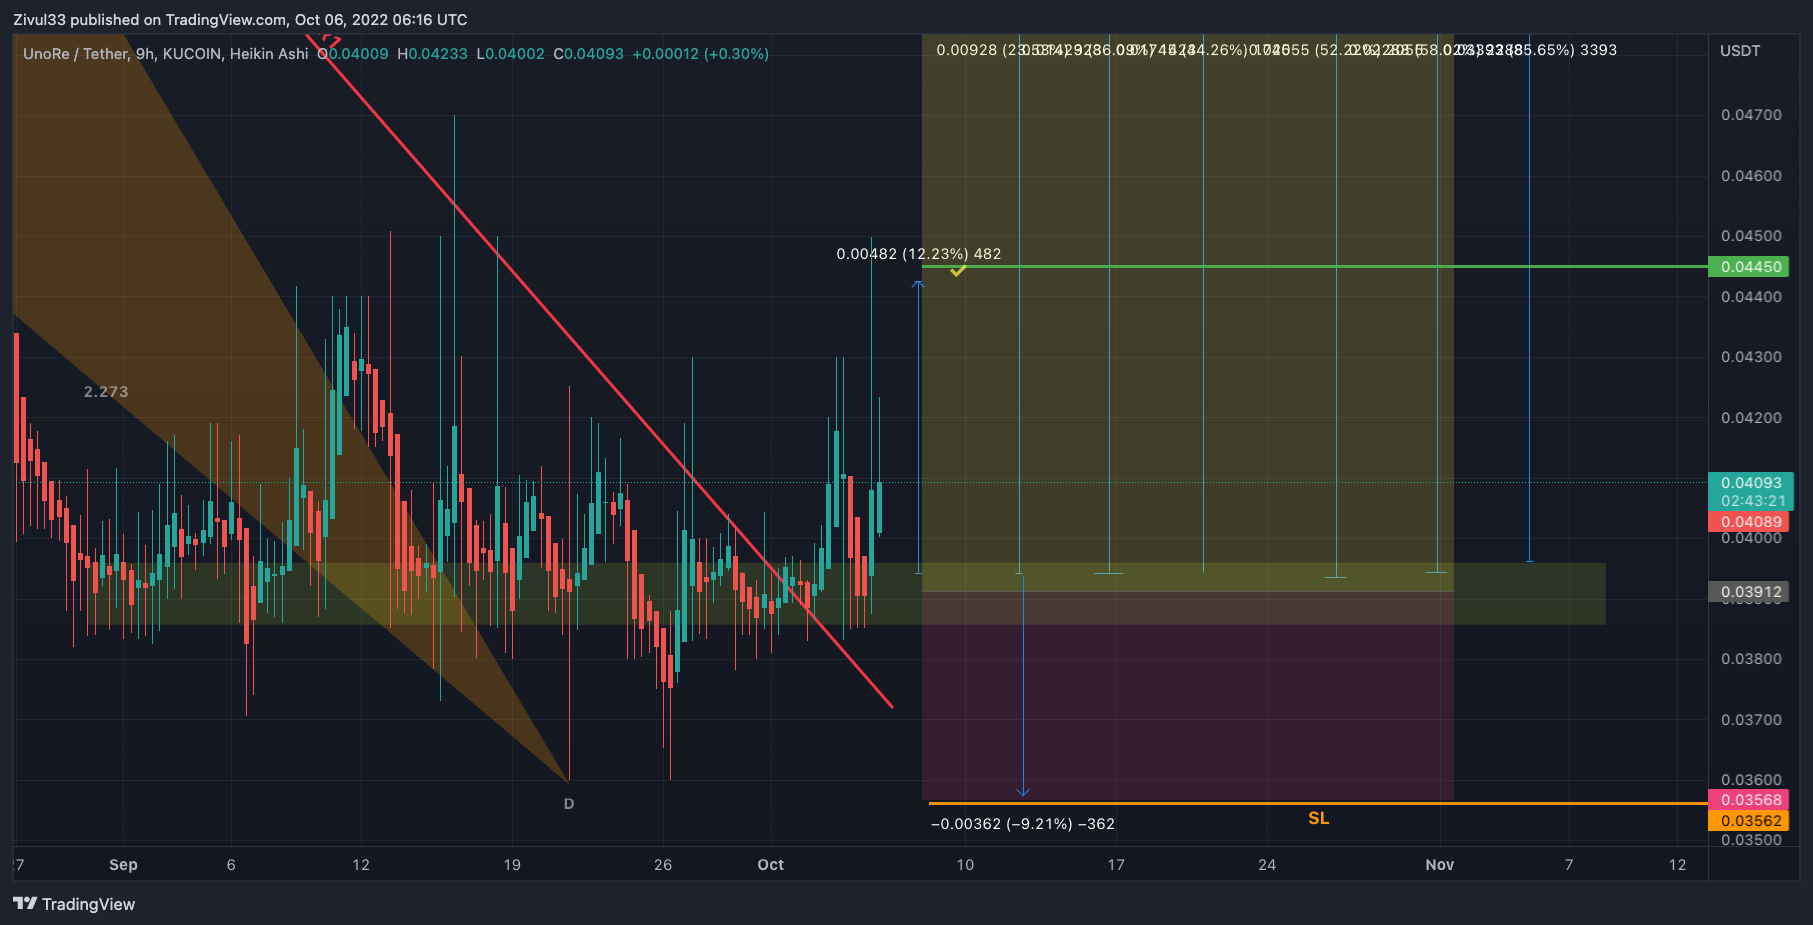Click the 0.04700 price axis label
The height and width of the screenshot is (925, 1813).
1751,115
